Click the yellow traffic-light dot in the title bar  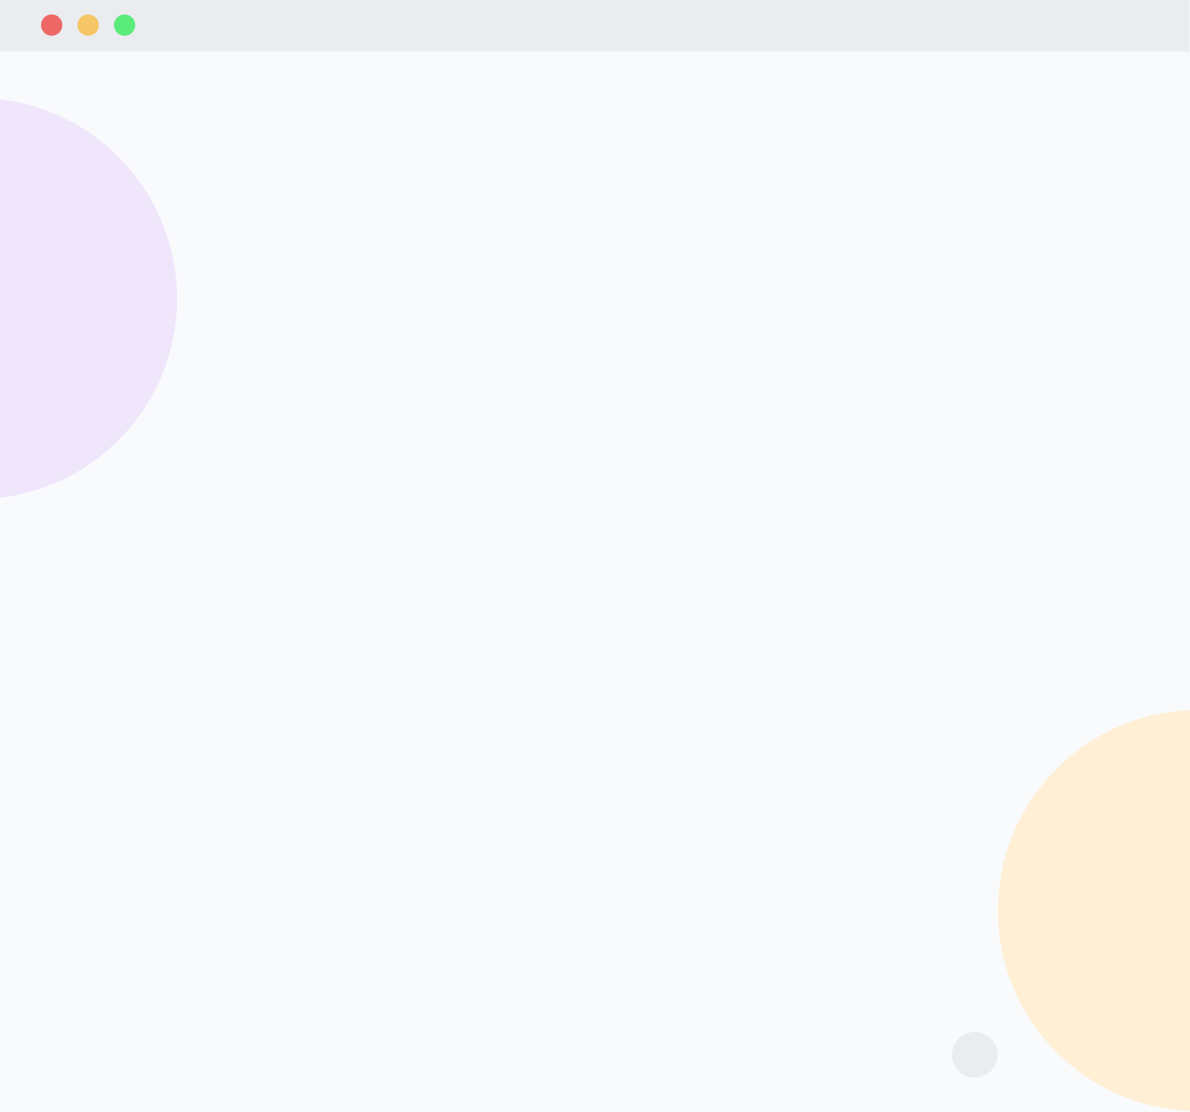coord(88,25)
